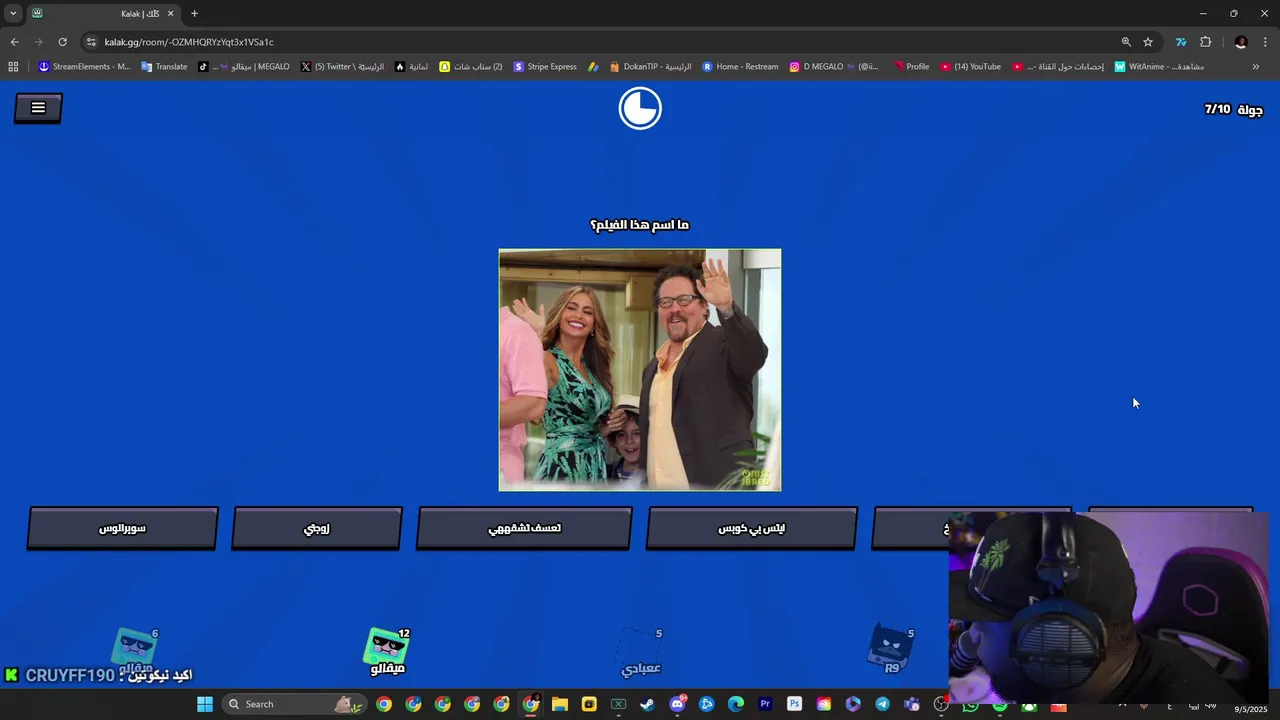Open the Stripe Express bookmark
1280x720 pixels.
click(x=545, y=67)
